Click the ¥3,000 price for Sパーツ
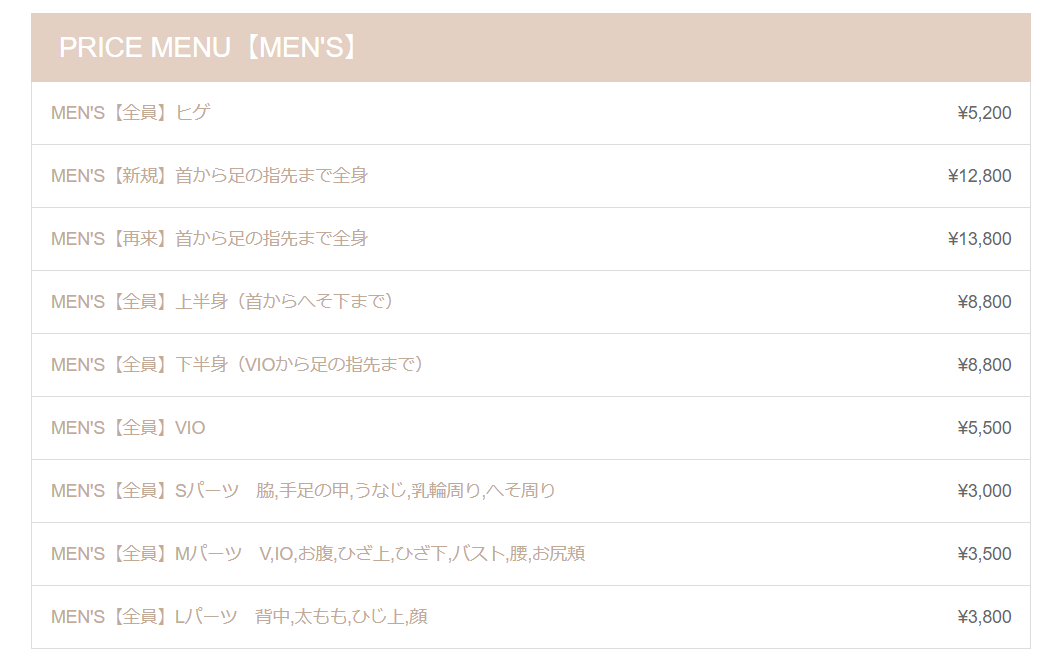Viewport: 1054px width, 660px height. click(x=984, y=491)
